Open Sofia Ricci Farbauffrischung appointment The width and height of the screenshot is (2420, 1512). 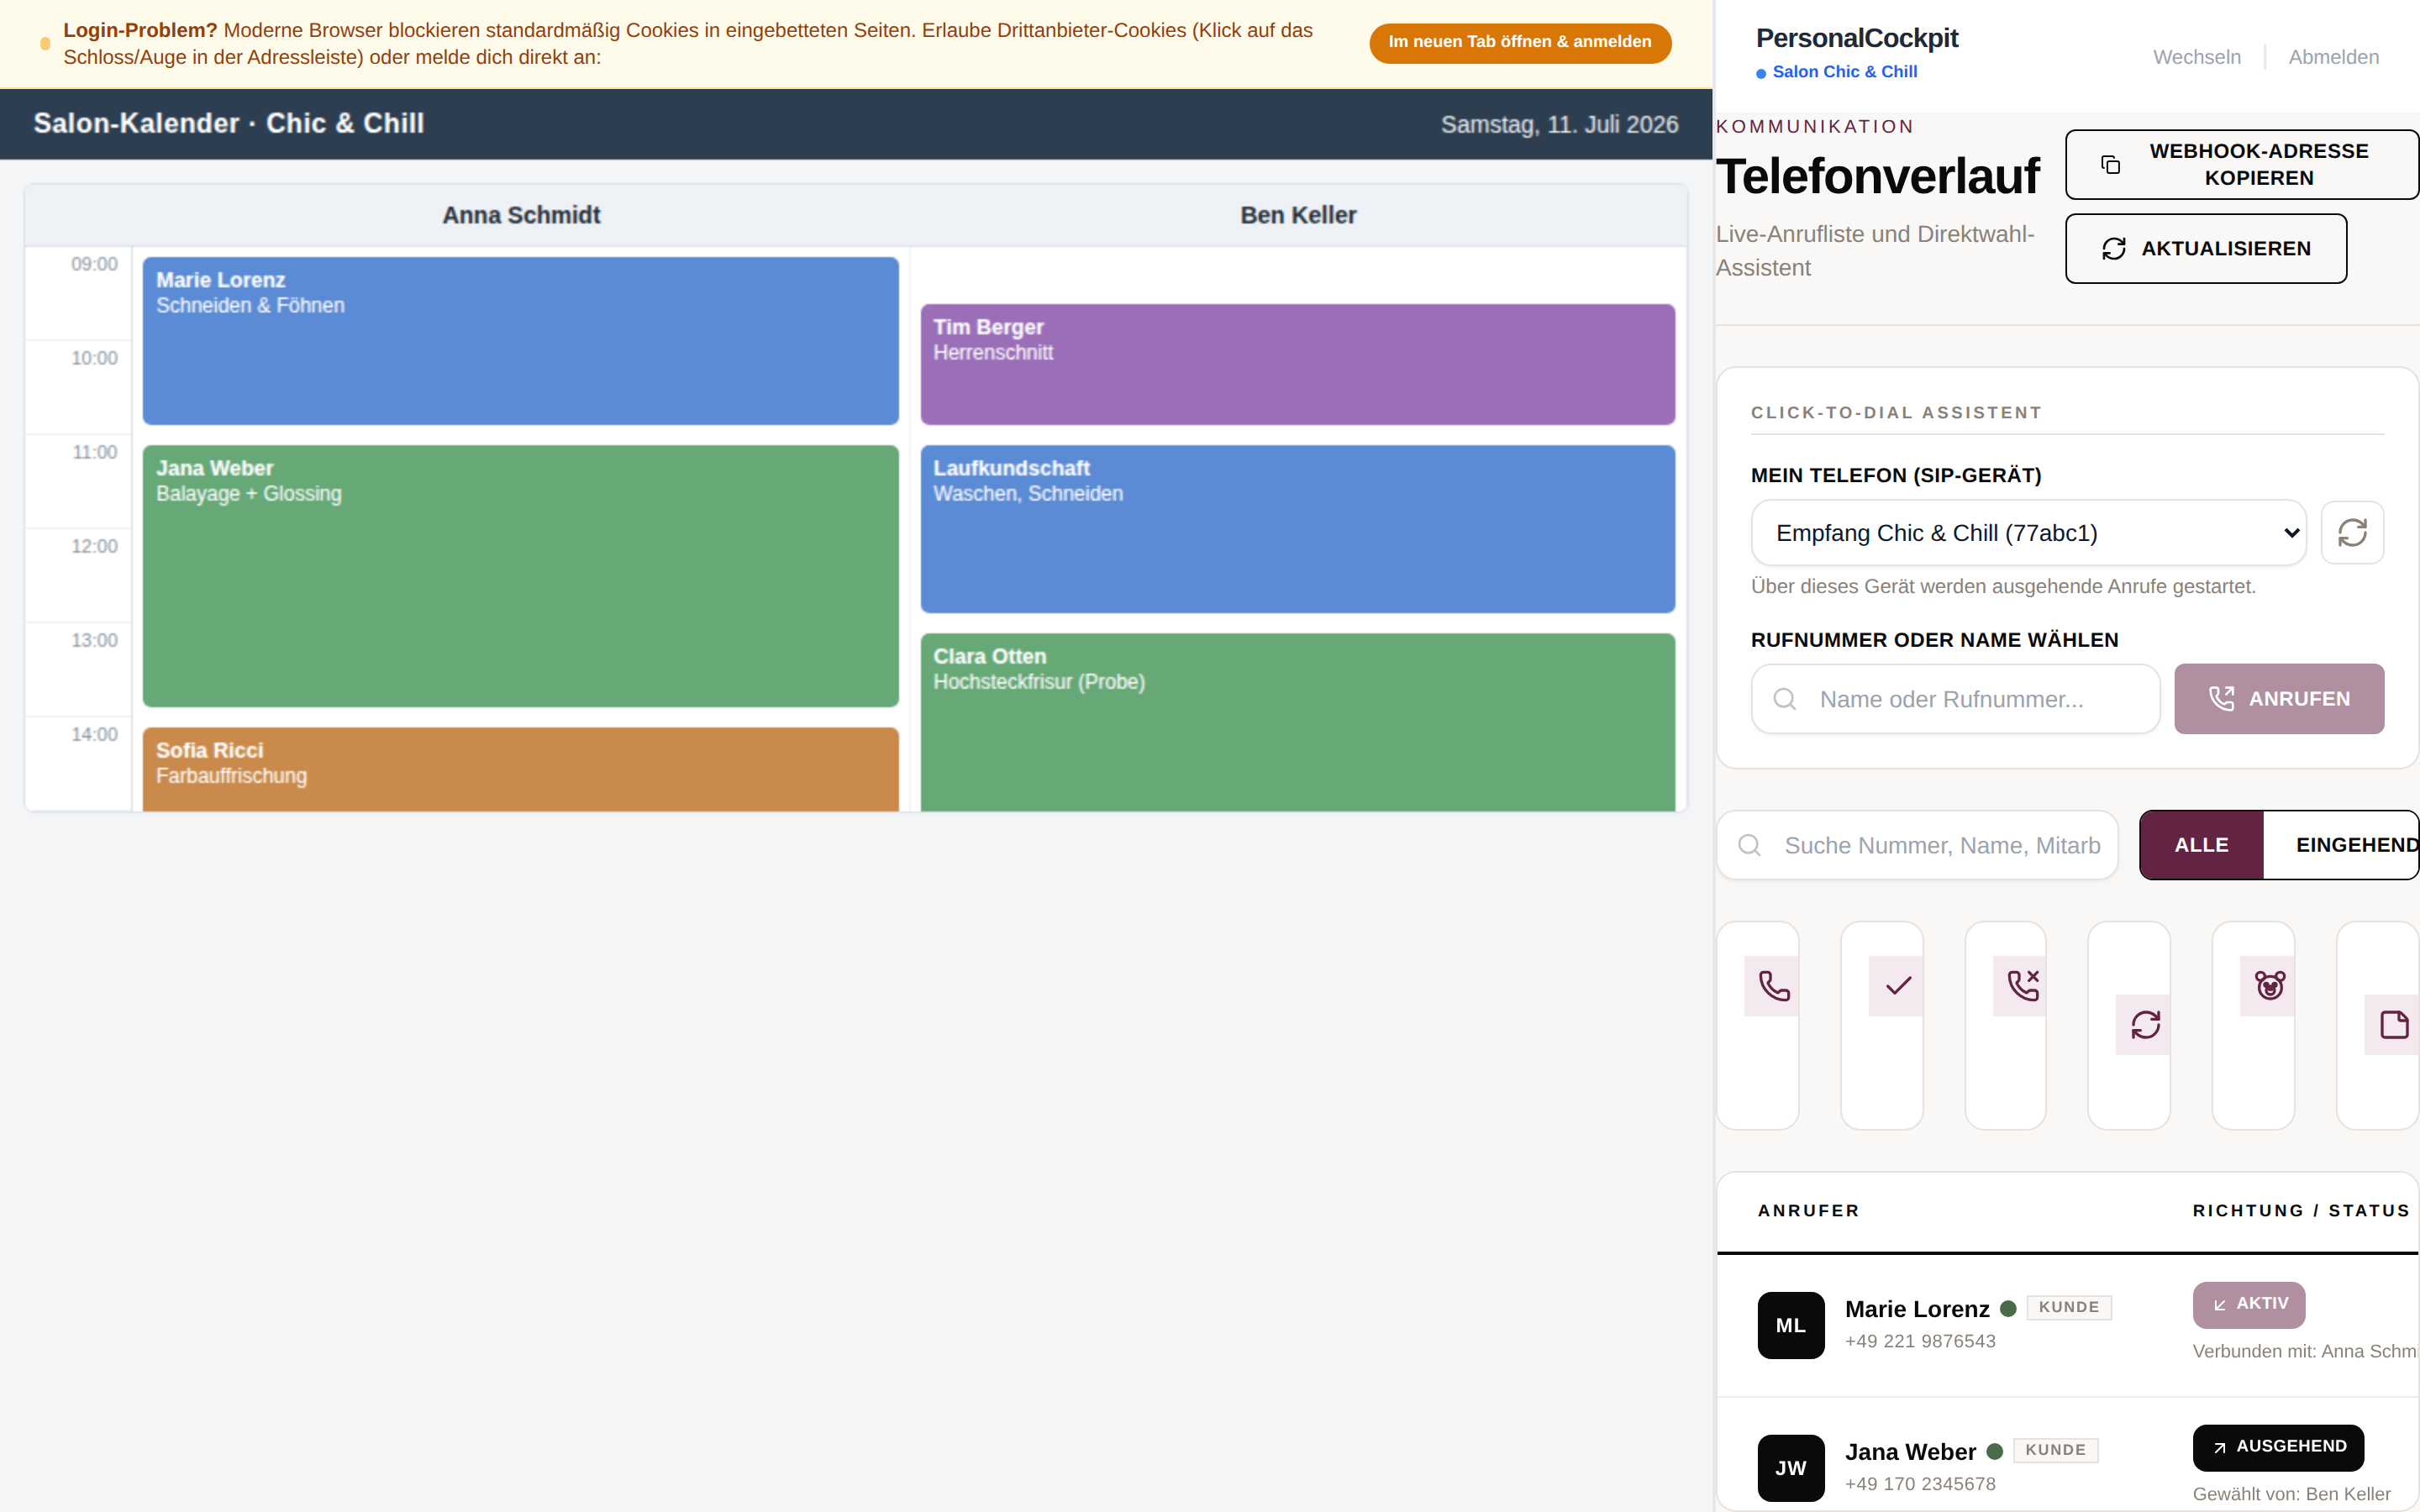[x=521, y=769]
